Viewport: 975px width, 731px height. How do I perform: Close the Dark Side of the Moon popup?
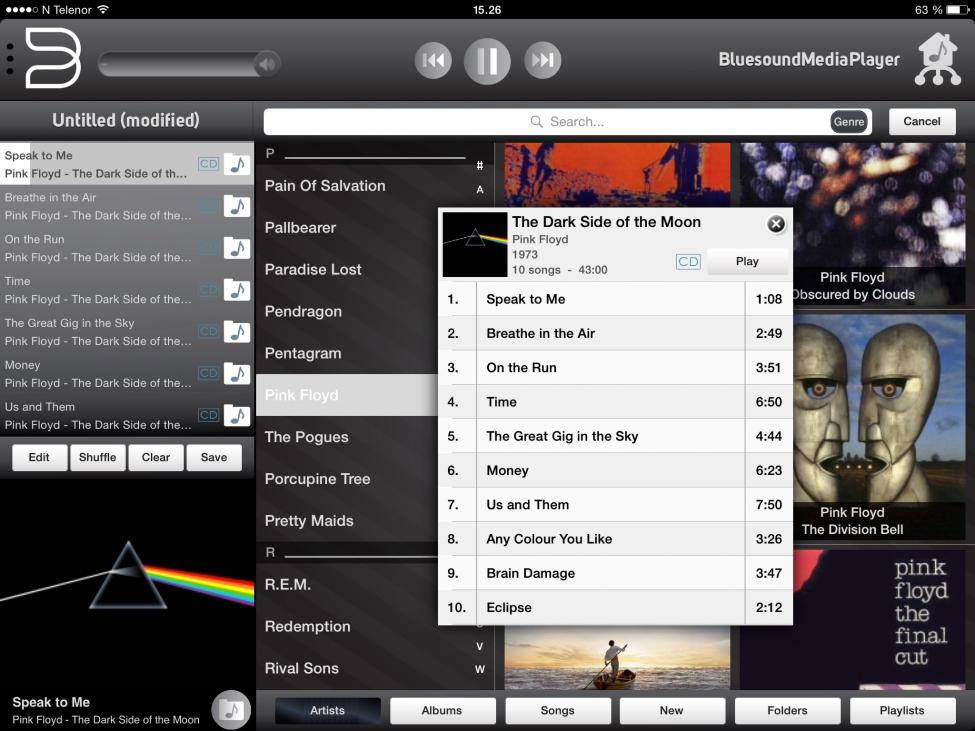(x=775, y=224)
